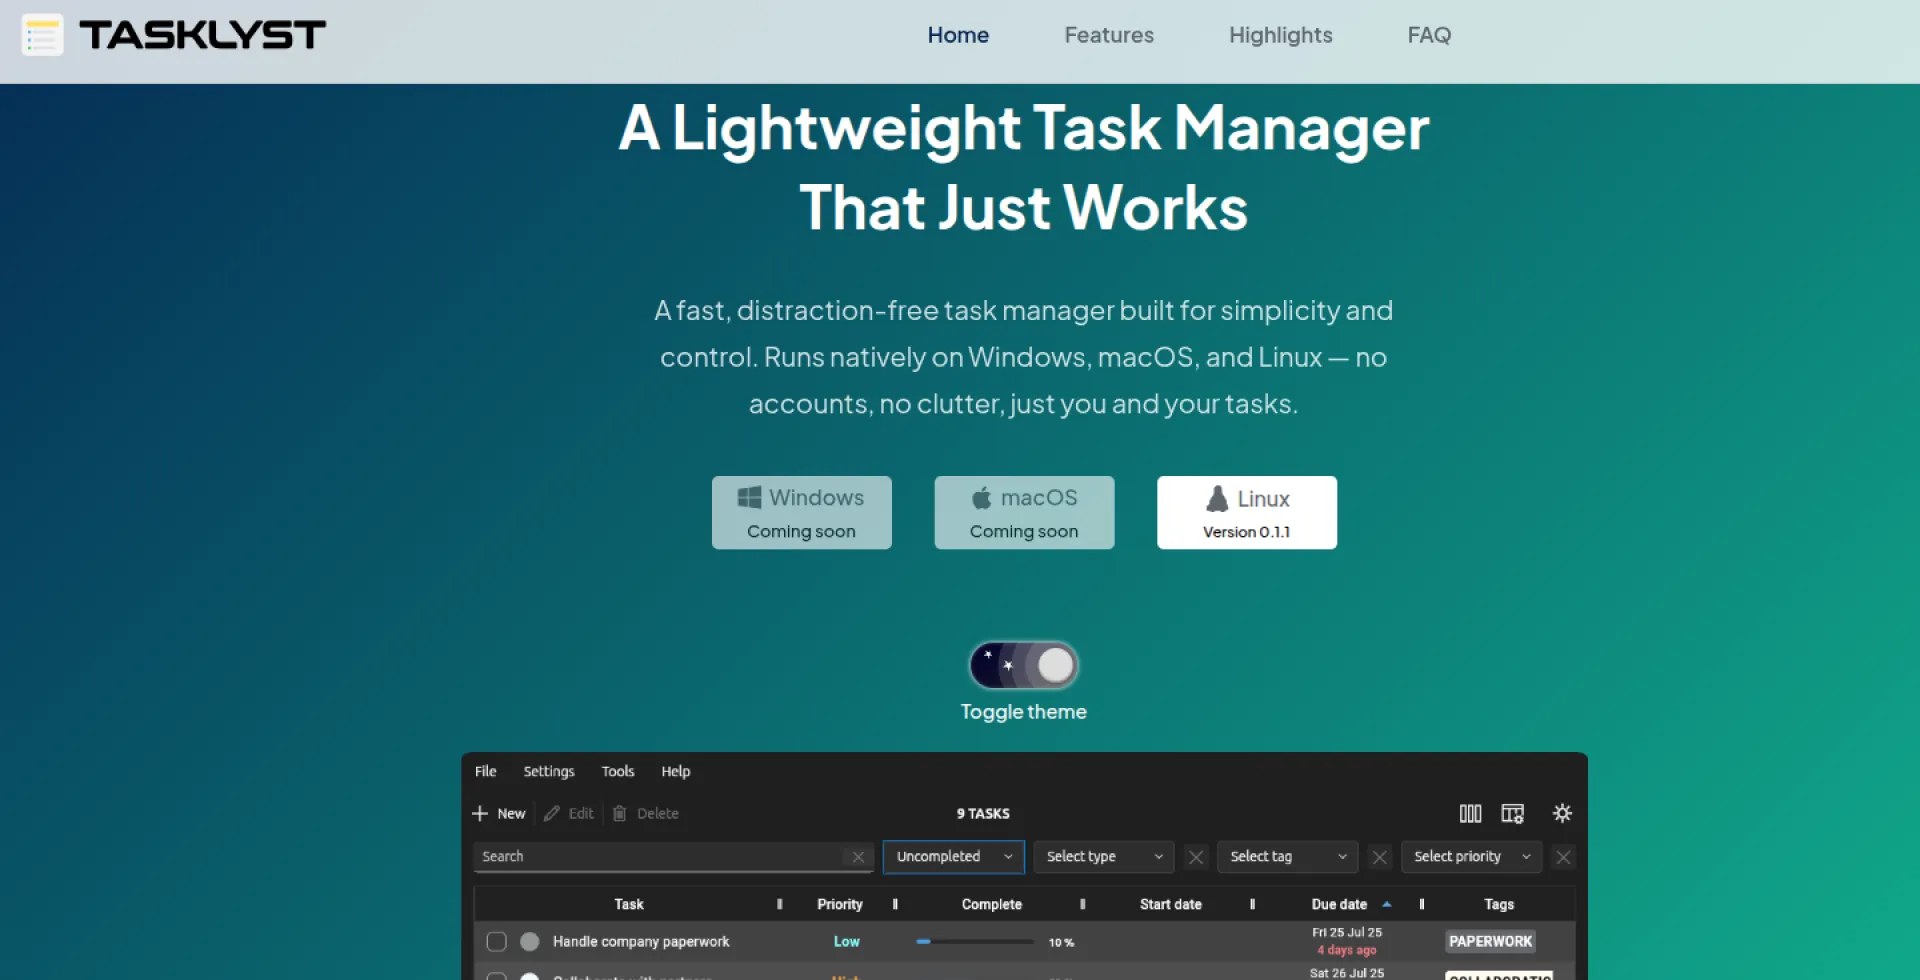This screenshot has width=1920, height=980.
Task: Tick the Handle company paperwork checkbox
Action: coord(496,942)
